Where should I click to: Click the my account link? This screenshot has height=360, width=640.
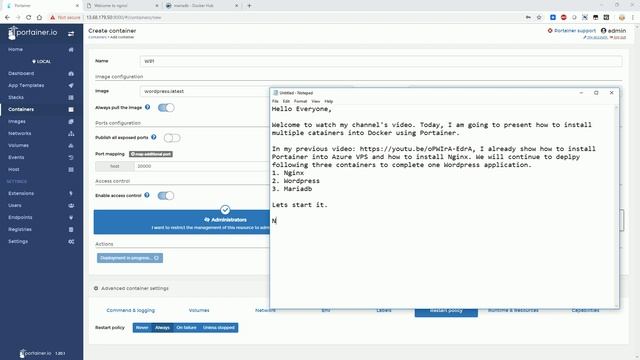pyautogui.click(x=596, y=38)
